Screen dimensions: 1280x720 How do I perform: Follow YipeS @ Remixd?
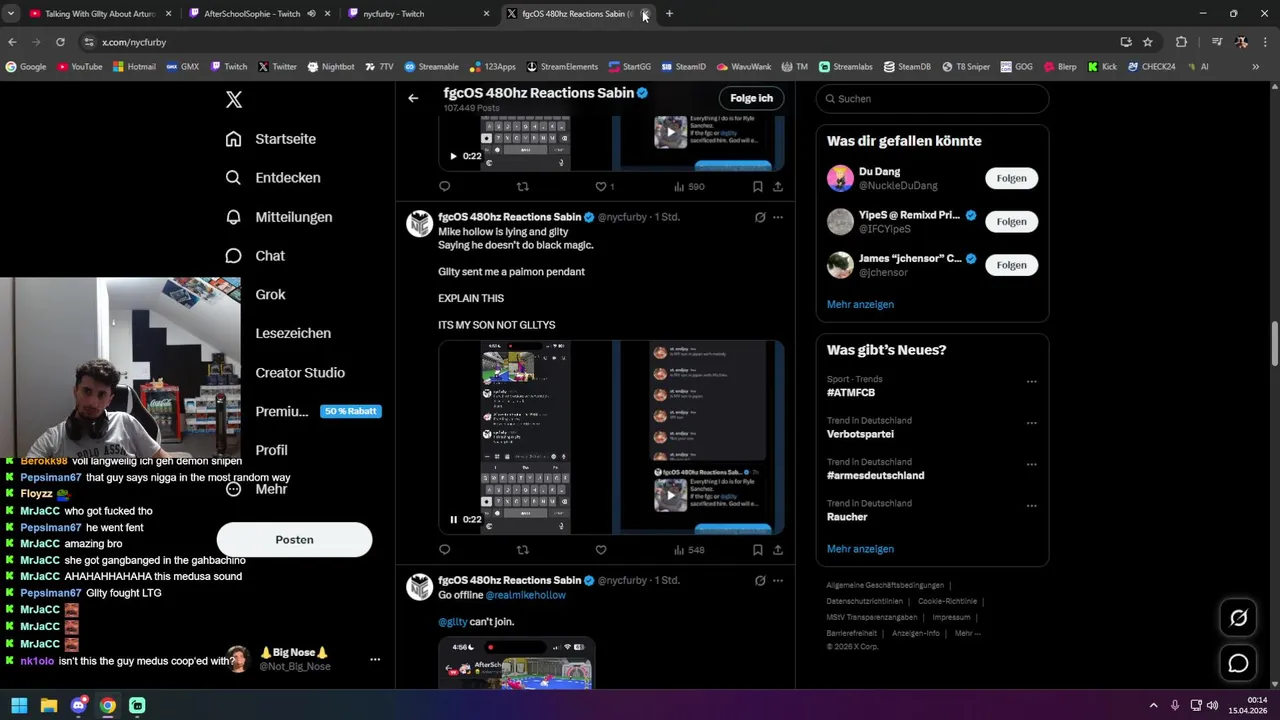1011,221
